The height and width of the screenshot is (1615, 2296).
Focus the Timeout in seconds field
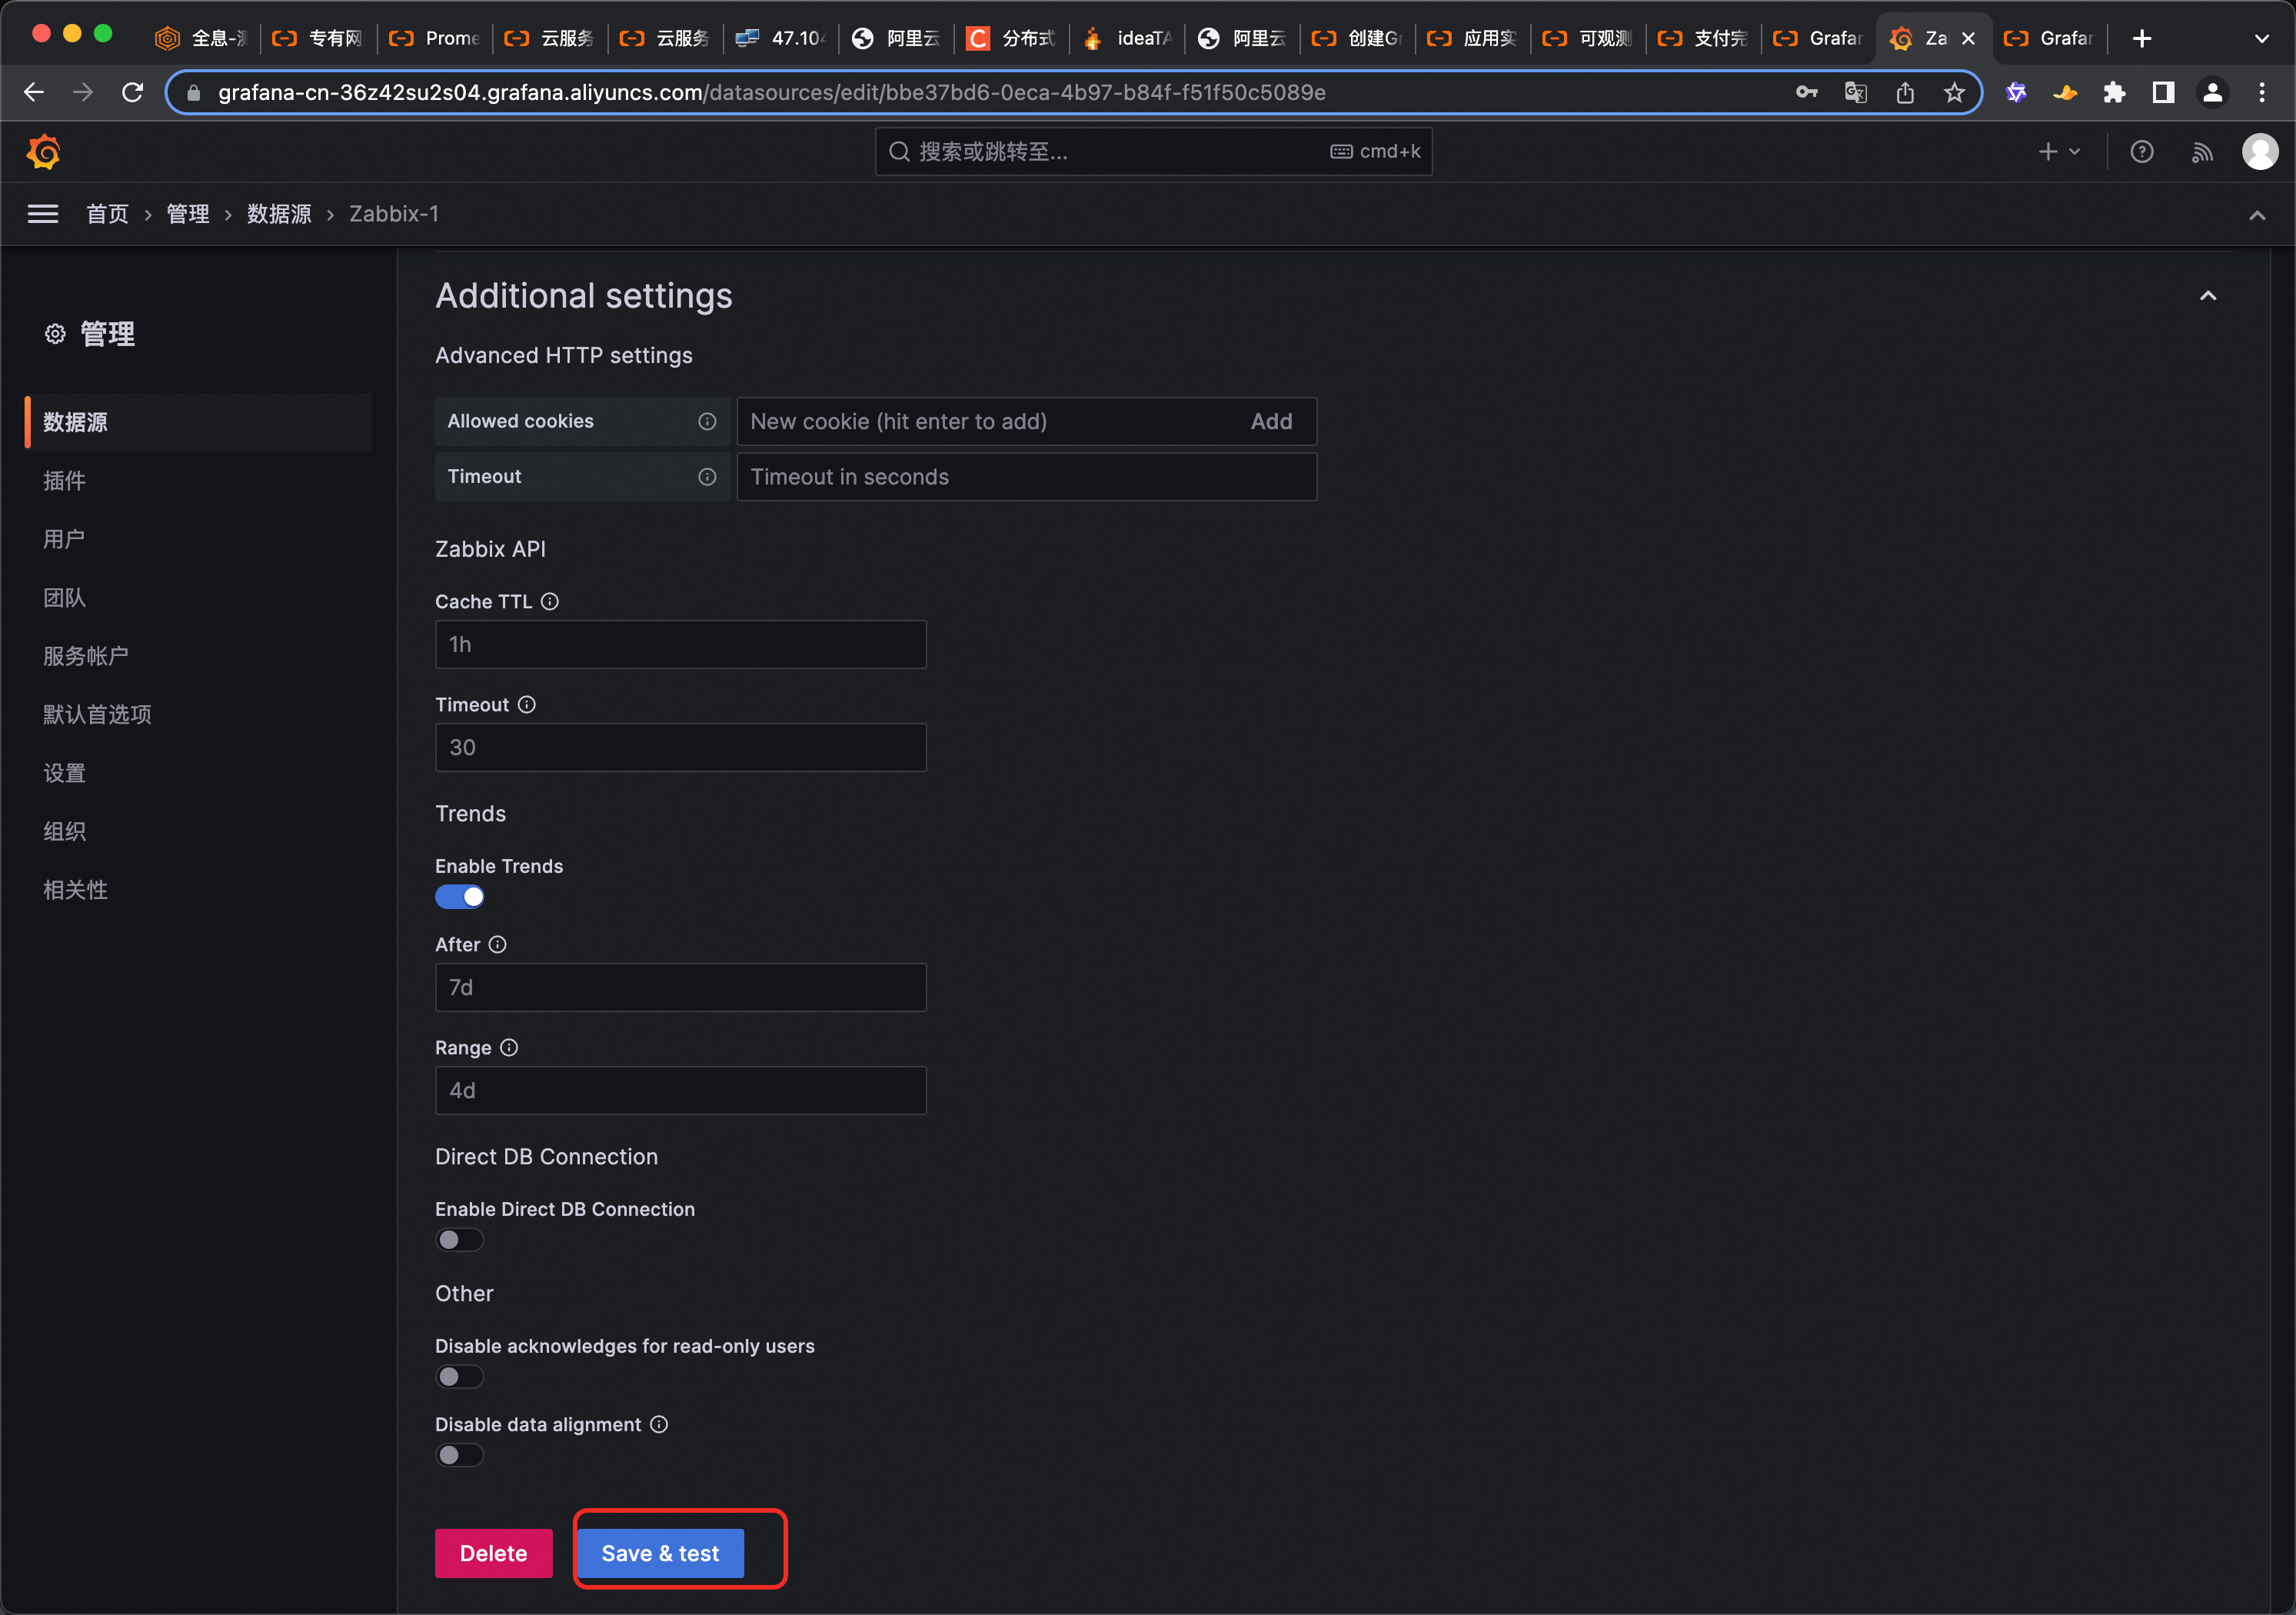1027,477
